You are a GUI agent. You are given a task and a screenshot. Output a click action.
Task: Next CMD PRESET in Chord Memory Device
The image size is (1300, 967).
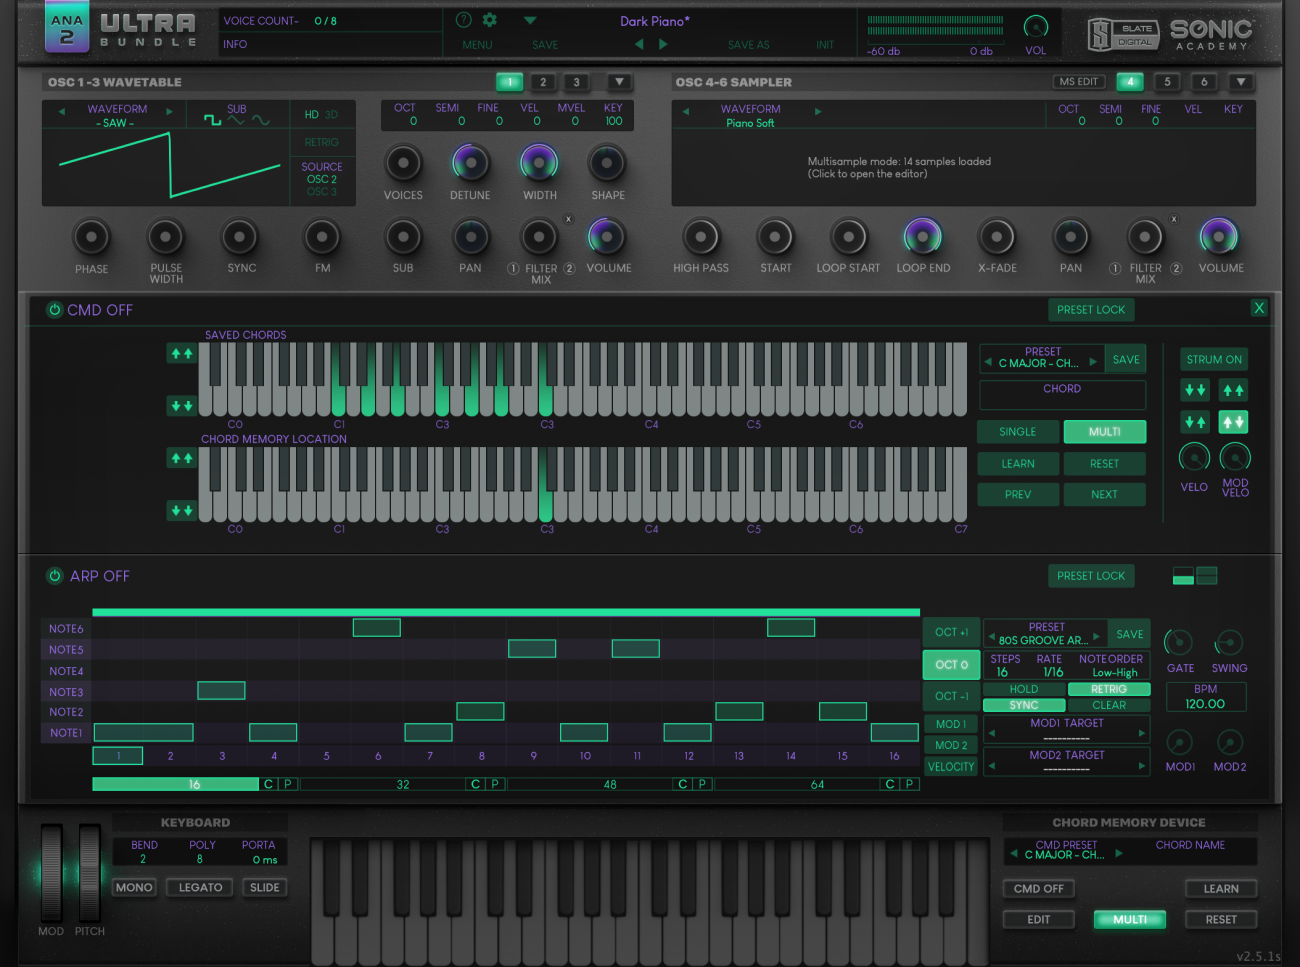(1119, 853)
